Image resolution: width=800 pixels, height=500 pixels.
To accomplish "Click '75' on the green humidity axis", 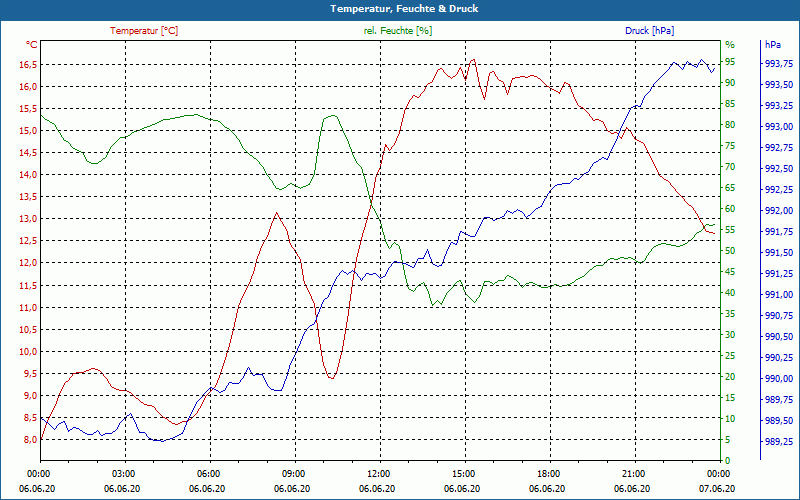I will coord(730,146).
